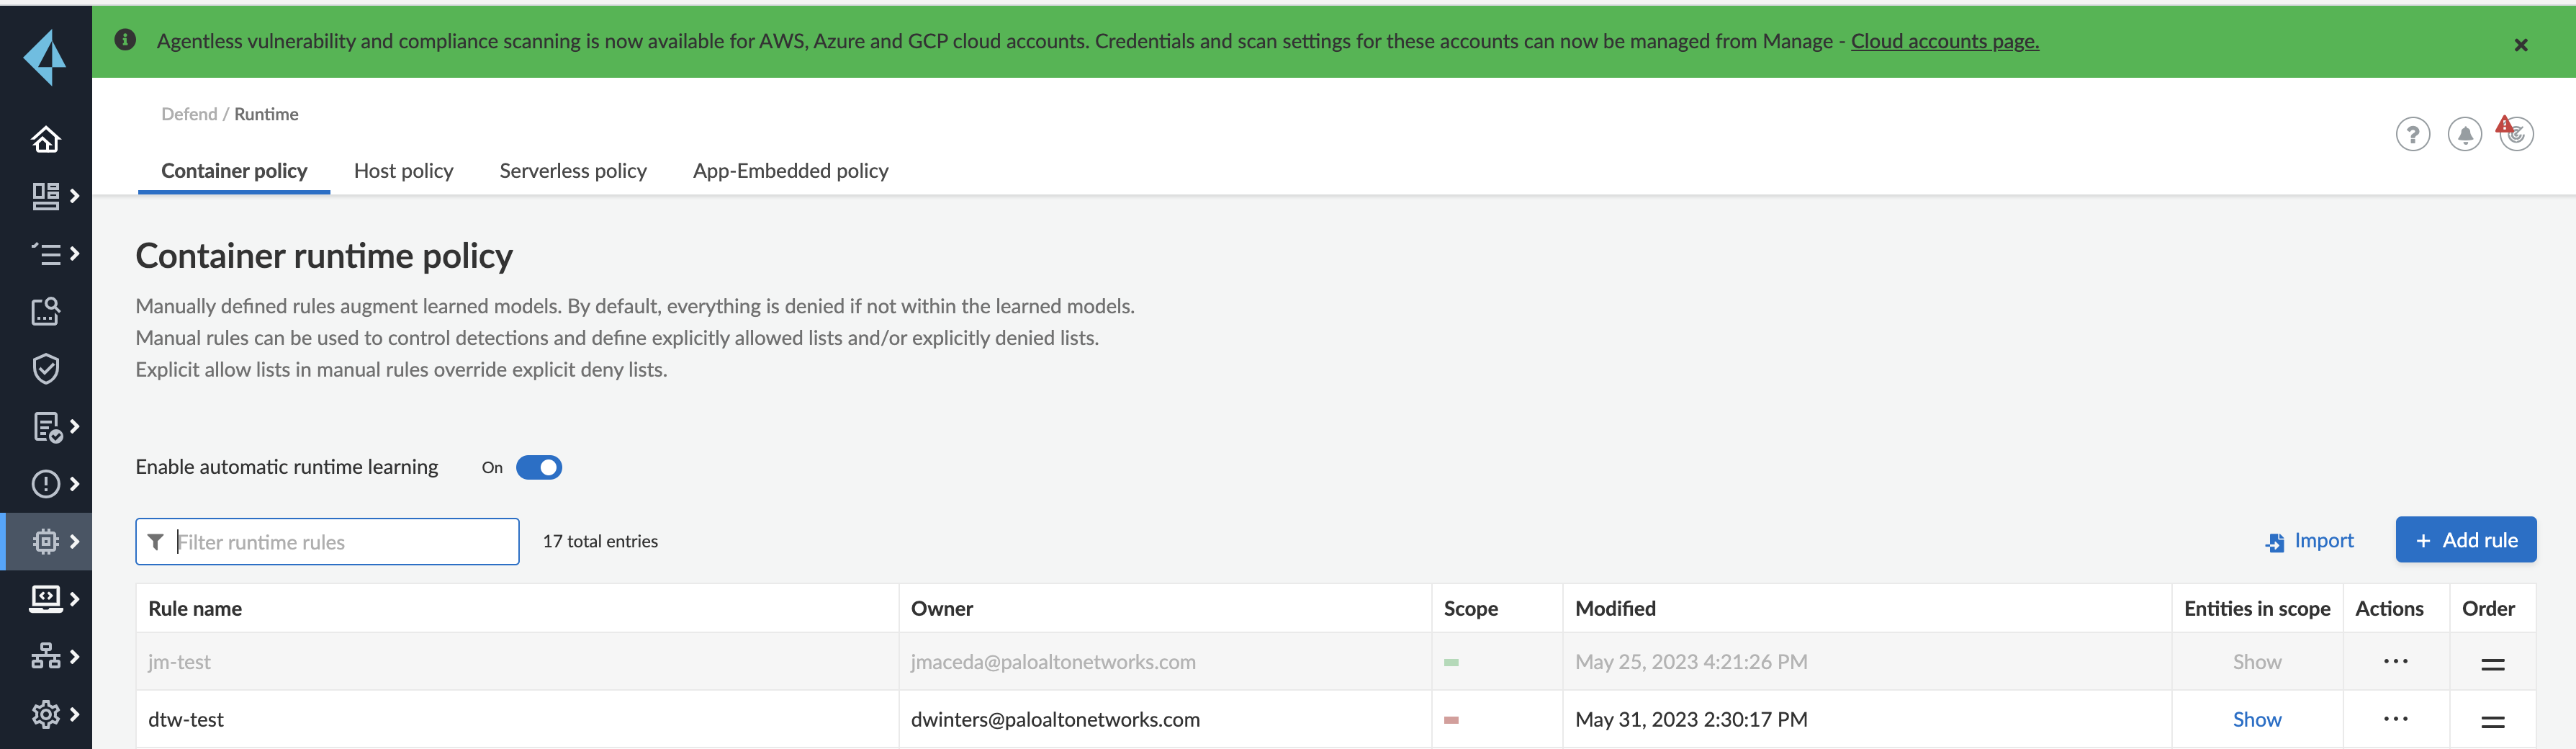Go to the Home dashboard icon
The image size is (2576, 749).
point(45,139)
